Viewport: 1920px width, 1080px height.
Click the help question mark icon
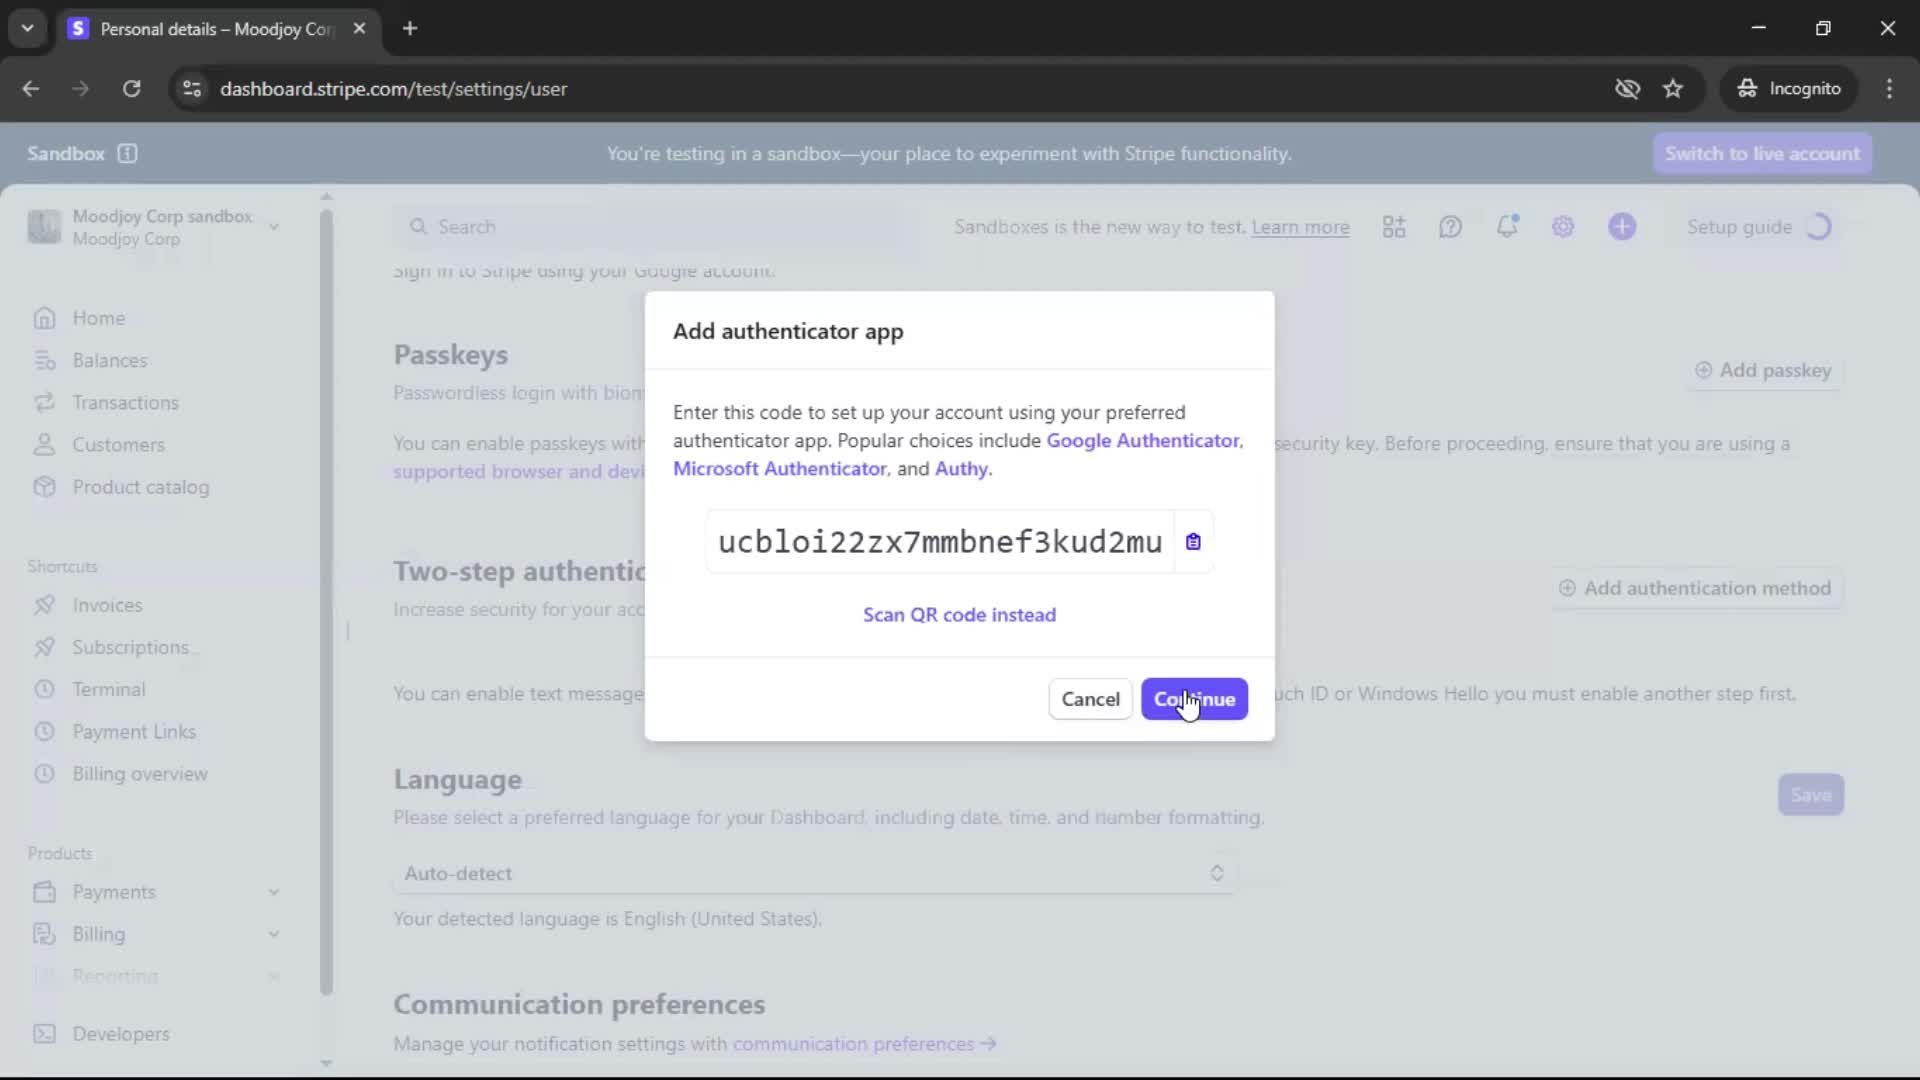click(1450, 227)
